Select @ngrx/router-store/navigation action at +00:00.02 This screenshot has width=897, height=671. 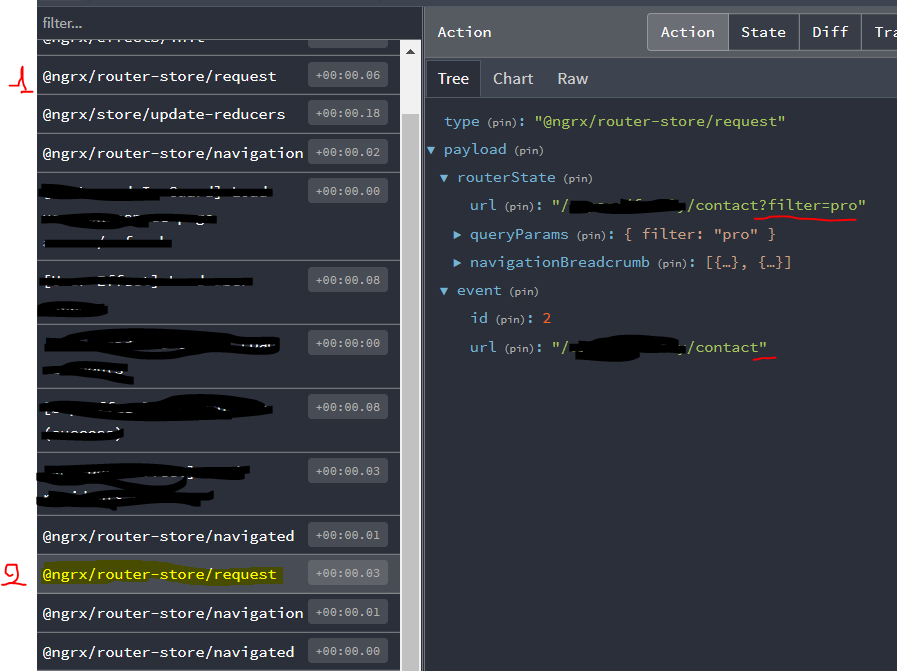coord(219,153)
